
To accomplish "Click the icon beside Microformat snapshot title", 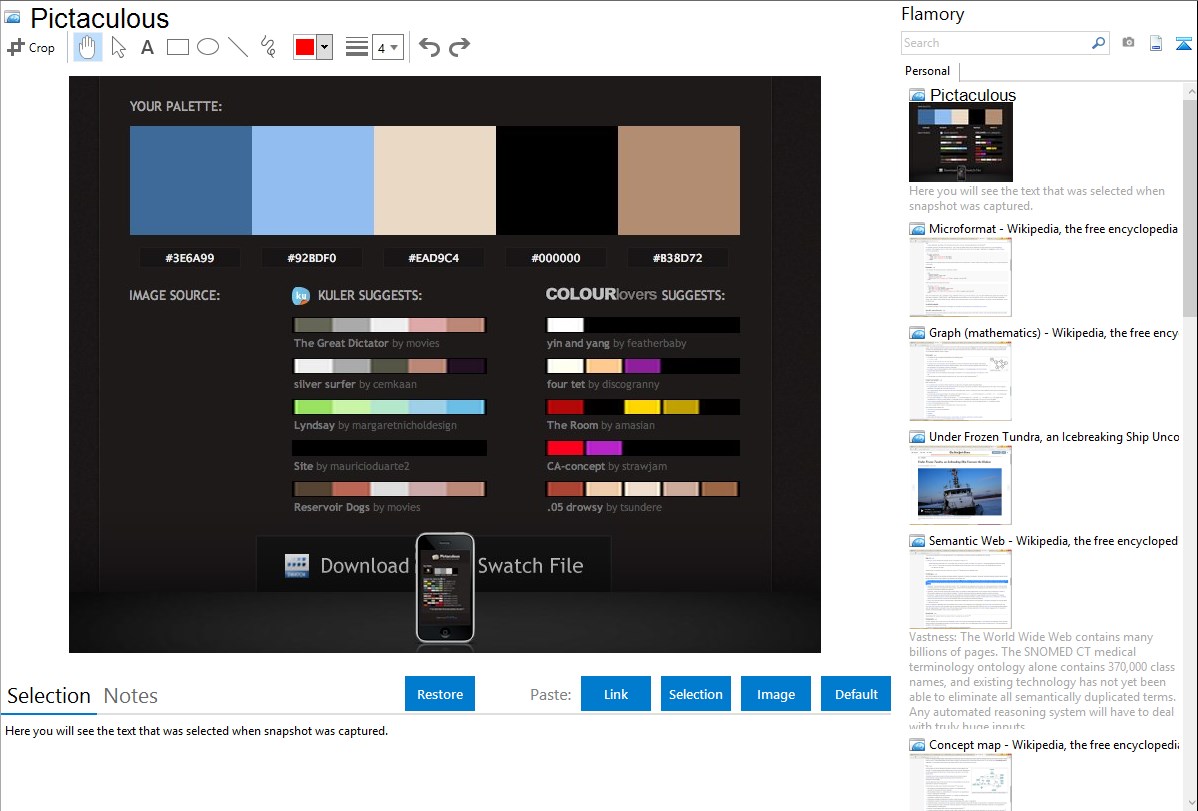I will pos(917,229).
